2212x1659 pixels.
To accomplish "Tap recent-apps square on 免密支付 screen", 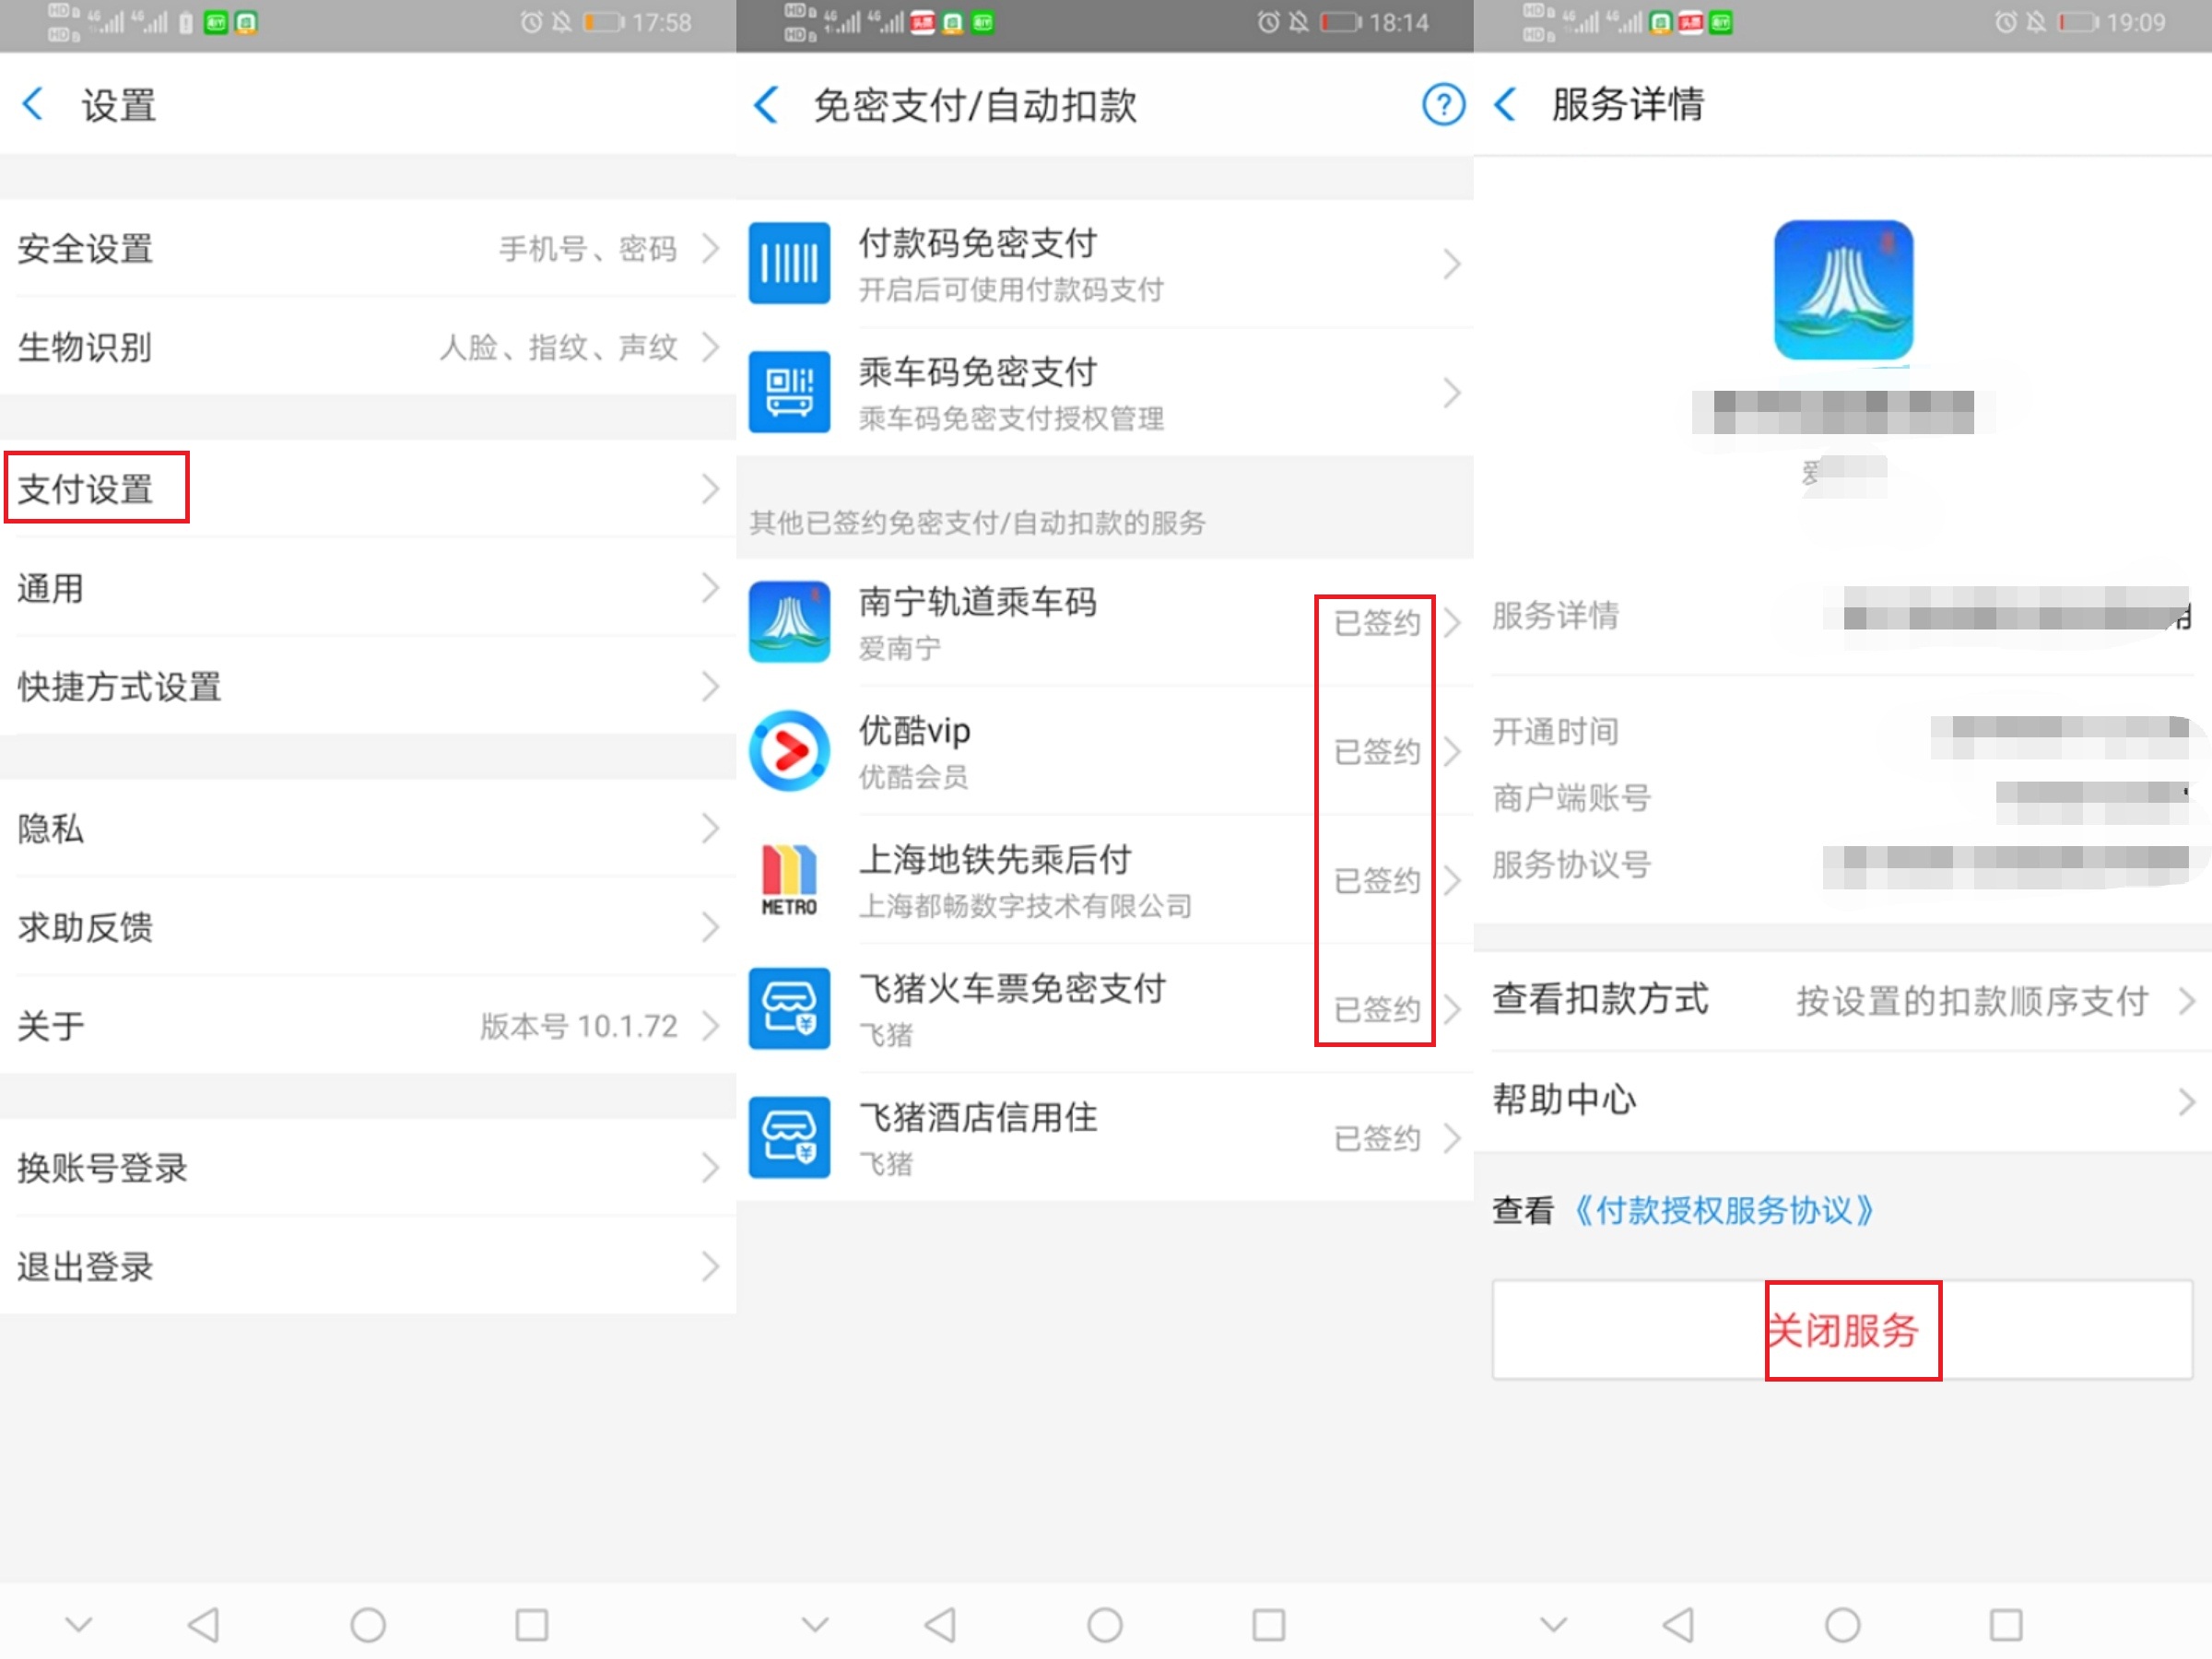I will (x=1269, y=1624).
